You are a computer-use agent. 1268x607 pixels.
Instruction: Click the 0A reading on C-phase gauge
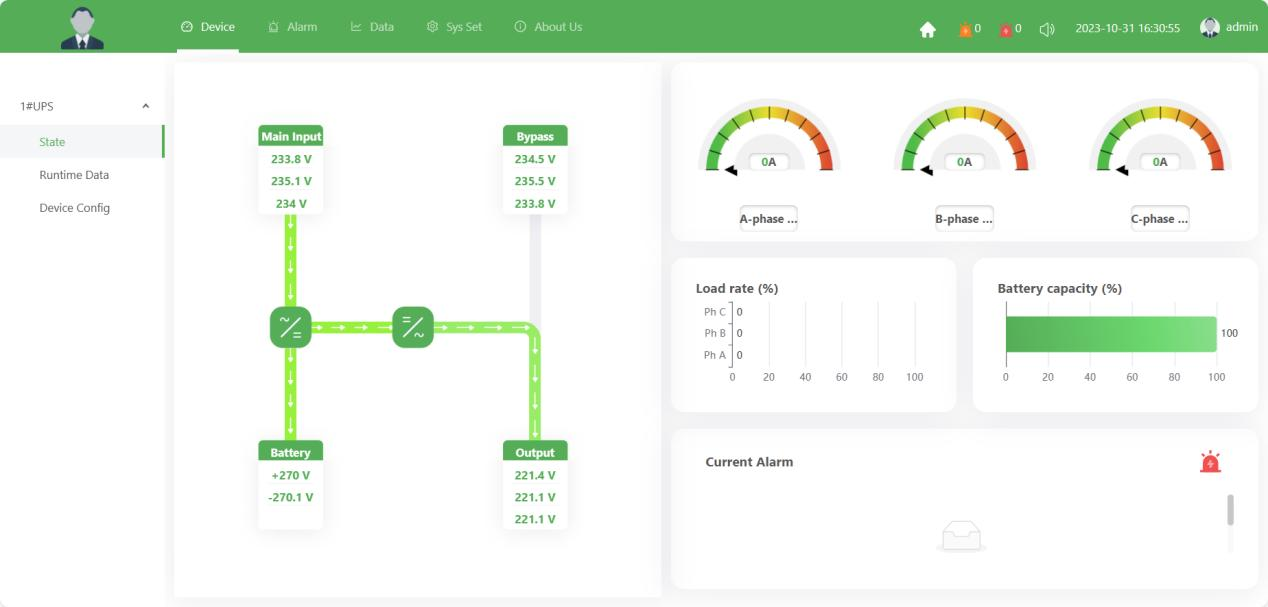[1160, 161]
